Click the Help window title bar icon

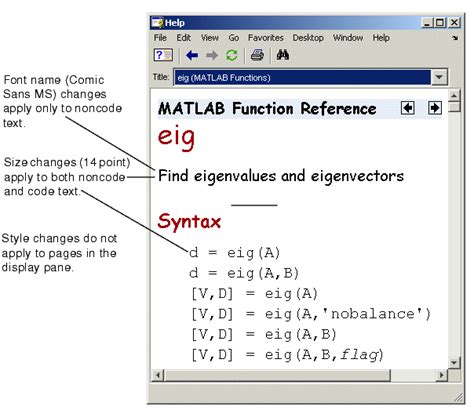click(157, 23)
